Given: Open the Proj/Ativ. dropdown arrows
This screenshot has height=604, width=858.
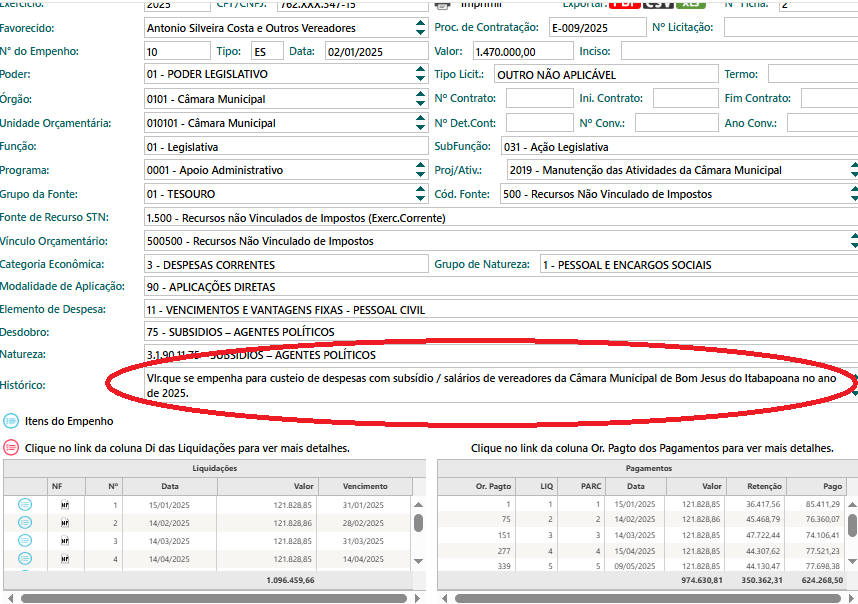Looking at the screenshot, I should click(853, 170).
